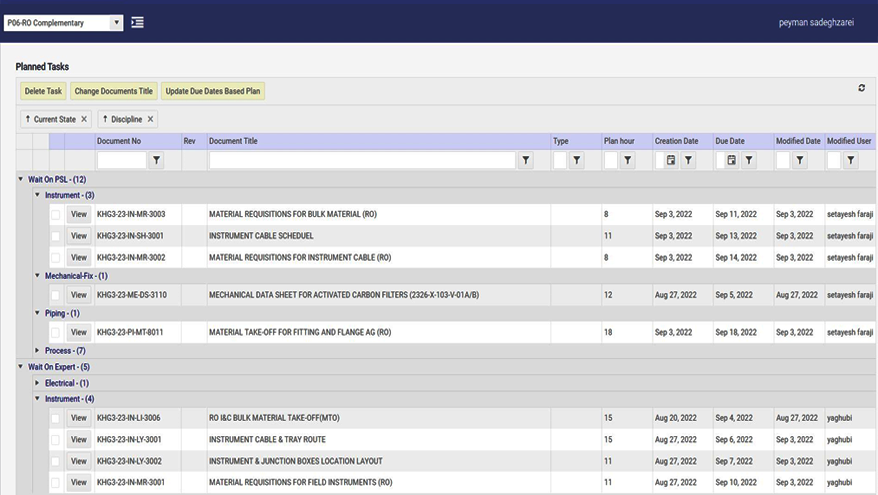Collapse the Wait On PSL - (12) group
Image resolution: width=878 pixels, height=495 pixels.
pos(22,178)
